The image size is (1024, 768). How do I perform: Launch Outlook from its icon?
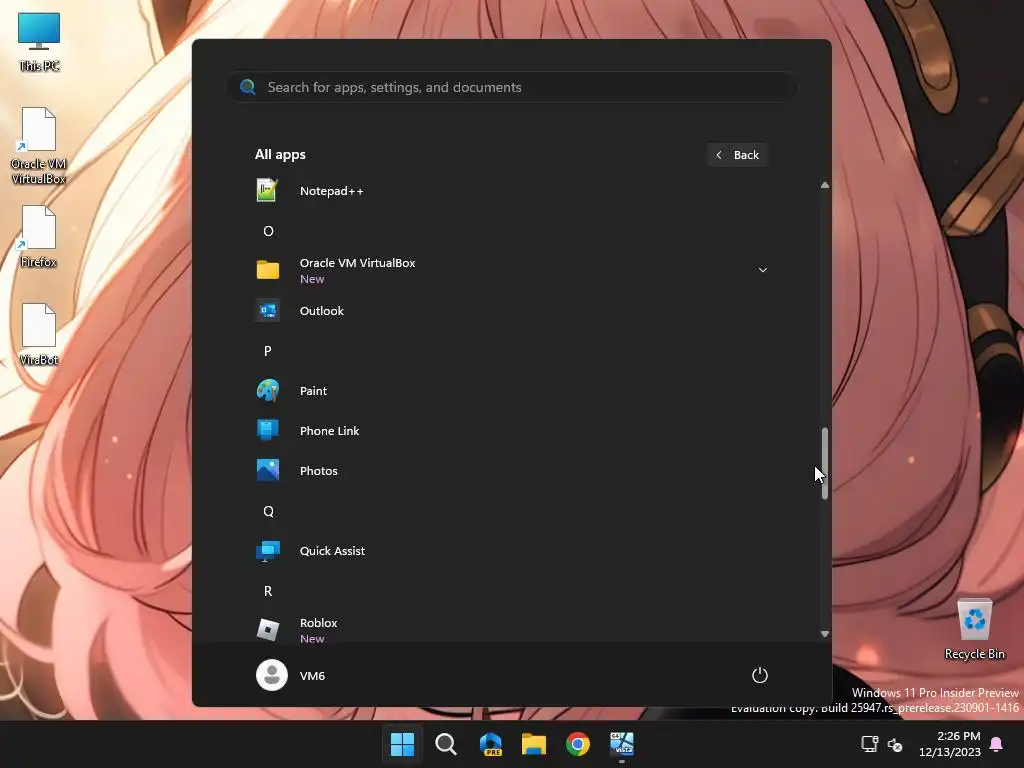click(267, 311)
